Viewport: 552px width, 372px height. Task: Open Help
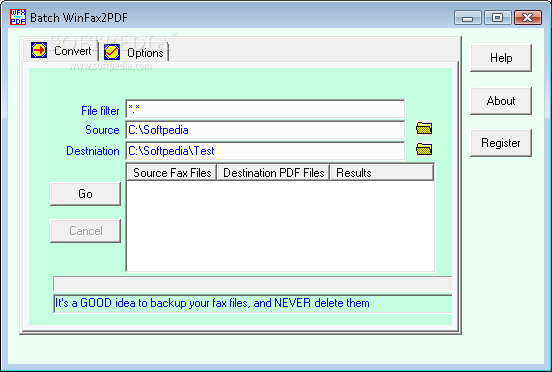coord(501,58)
